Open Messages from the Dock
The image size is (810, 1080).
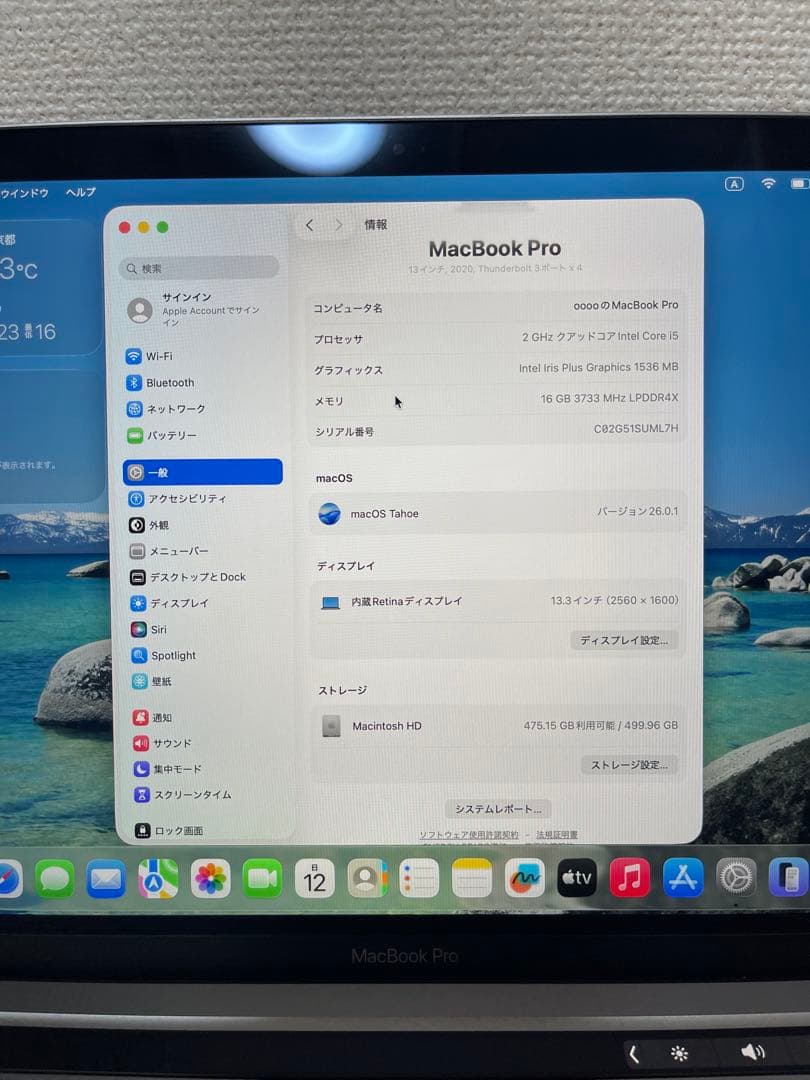[54, 879]
